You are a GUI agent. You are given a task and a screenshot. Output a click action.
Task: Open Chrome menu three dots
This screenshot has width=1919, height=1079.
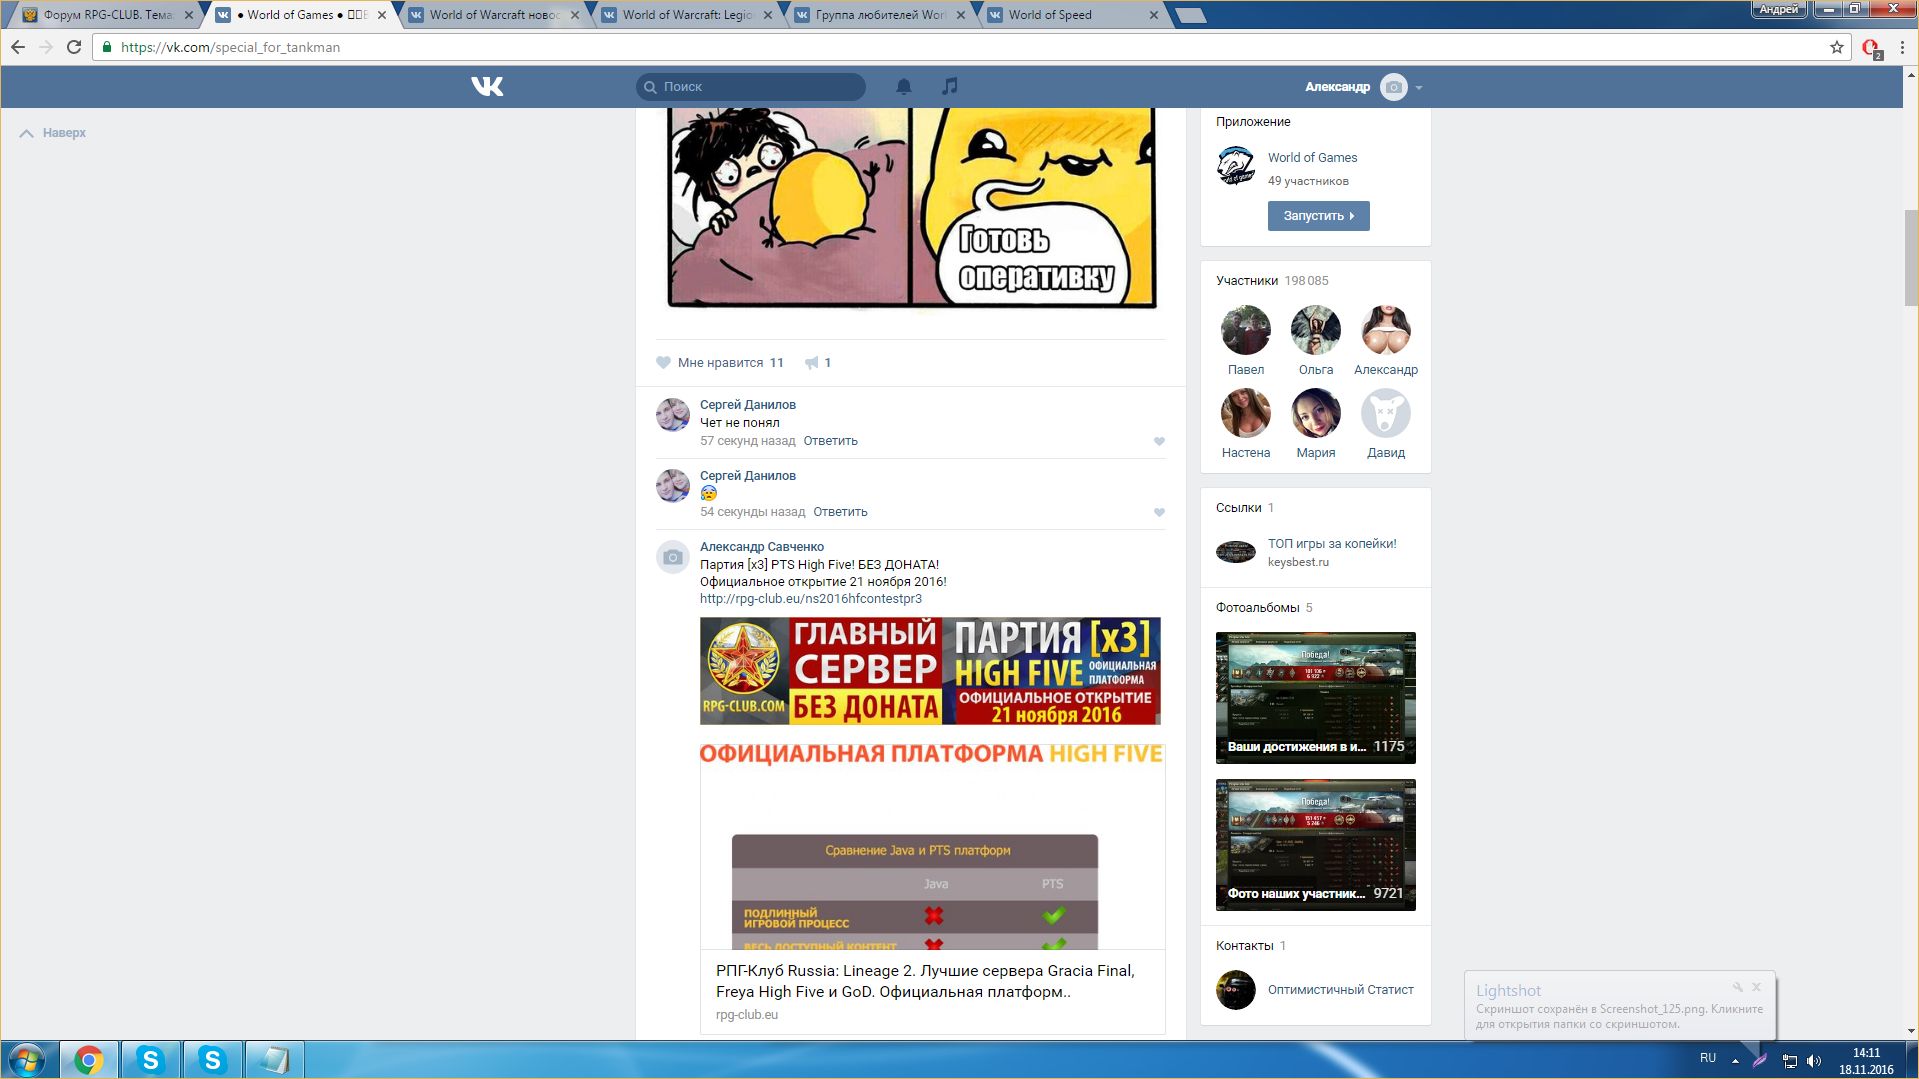(x=1902, y=47)
